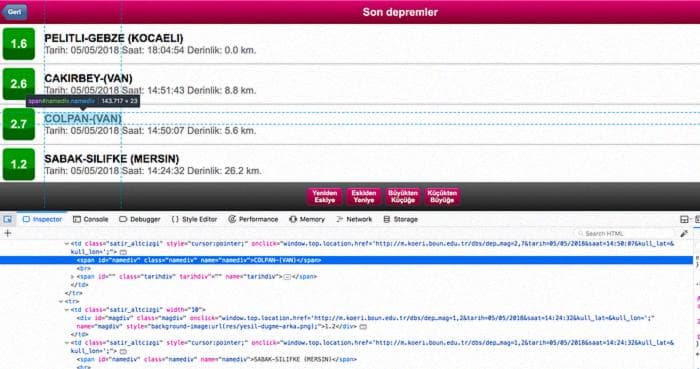Click the green 1.6 magnitude badge
Image resolution: width=700 pixels, height=369 pixels.
click(x=19, y=44)
